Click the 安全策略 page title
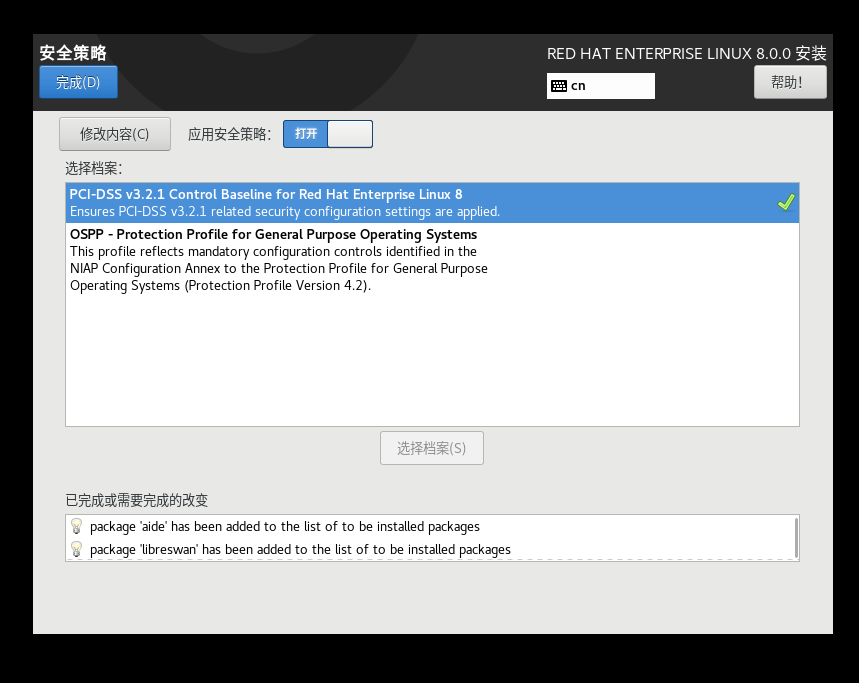 click(x=73, y=53)
